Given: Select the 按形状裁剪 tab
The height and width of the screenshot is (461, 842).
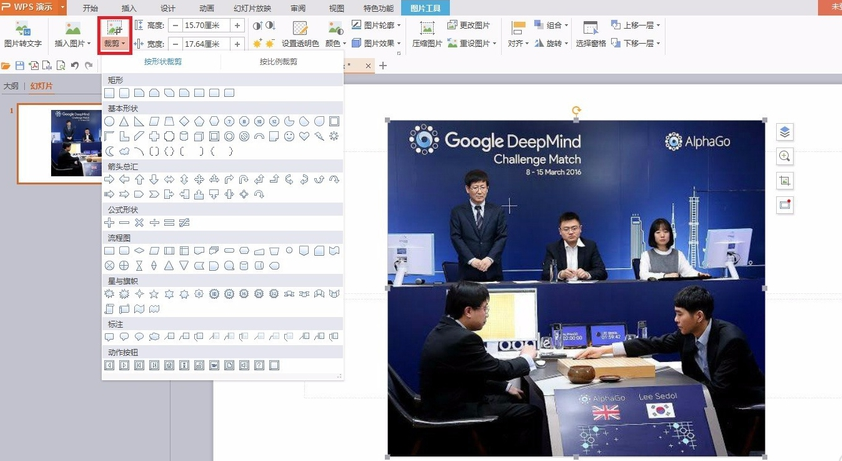Looking at the screenshot, I should 164,62.
